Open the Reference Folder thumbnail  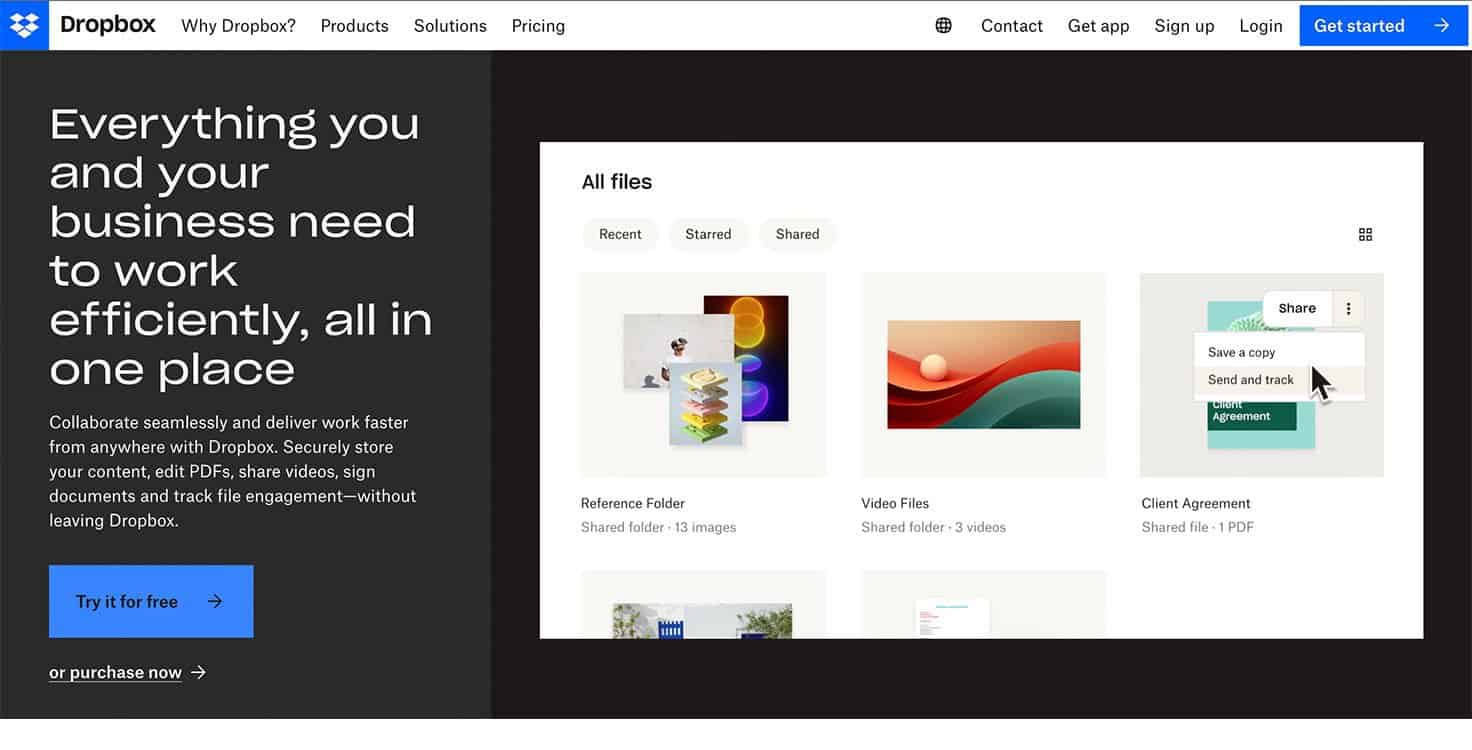tap(703, 374)
